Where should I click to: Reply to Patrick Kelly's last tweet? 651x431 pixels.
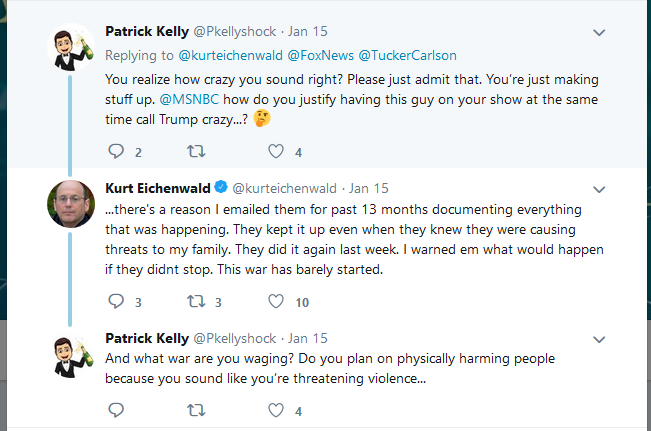pyautogui.click(x=116, y=410)
